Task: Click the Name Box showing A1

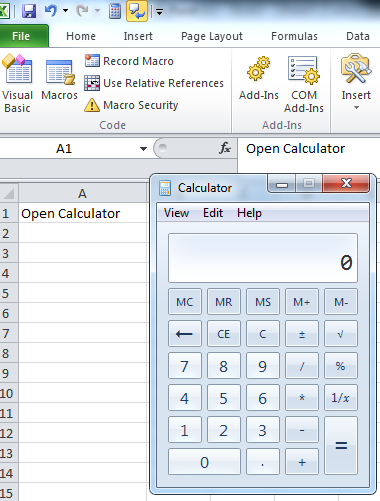Action: pos(64,148)
